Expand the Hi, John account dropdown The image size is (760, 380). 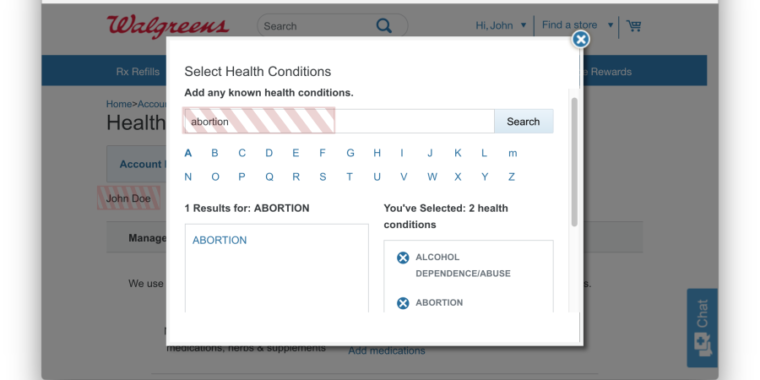(501, 25)
